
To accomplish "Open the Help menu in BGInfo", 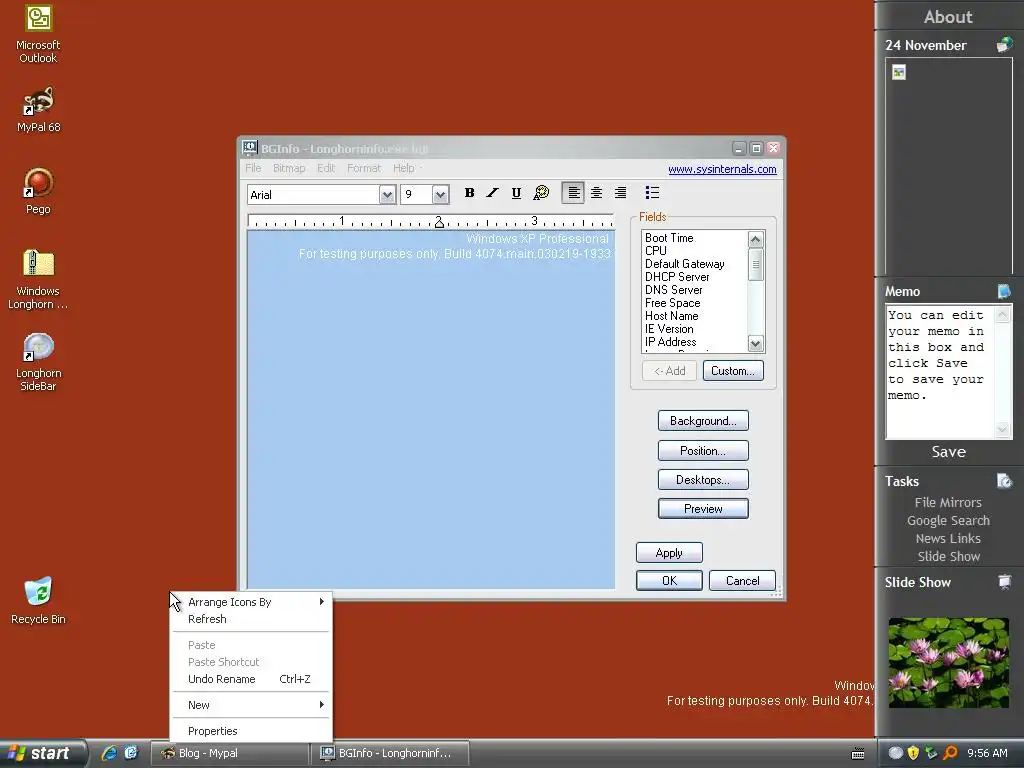I will (x=404, y=168).
